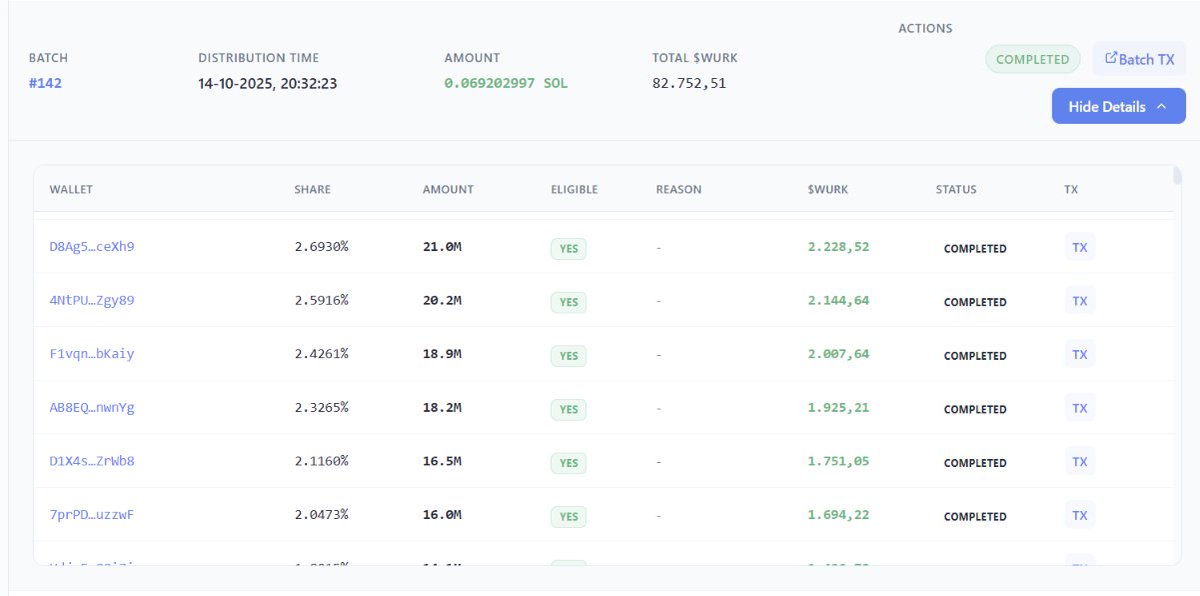1200x596 pixels.
Task: View TX for wallet F1vqn…bKaiy
Action: (1079, 354)
